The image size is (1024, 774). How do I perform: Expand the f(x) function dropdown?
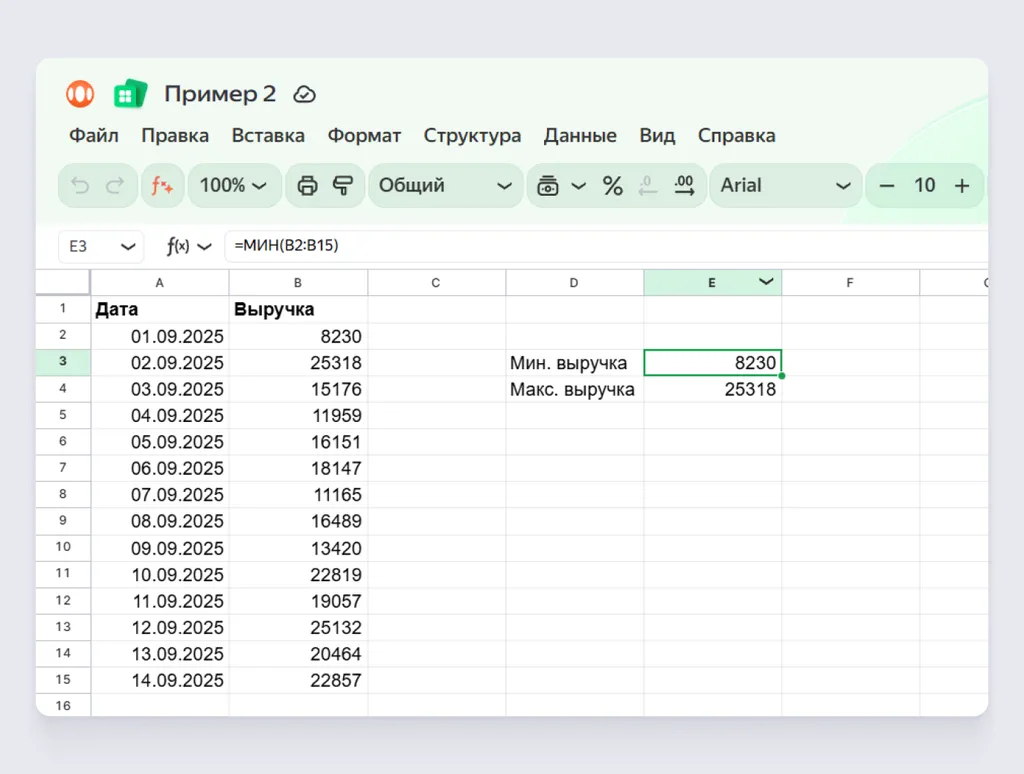pos(204,246)
